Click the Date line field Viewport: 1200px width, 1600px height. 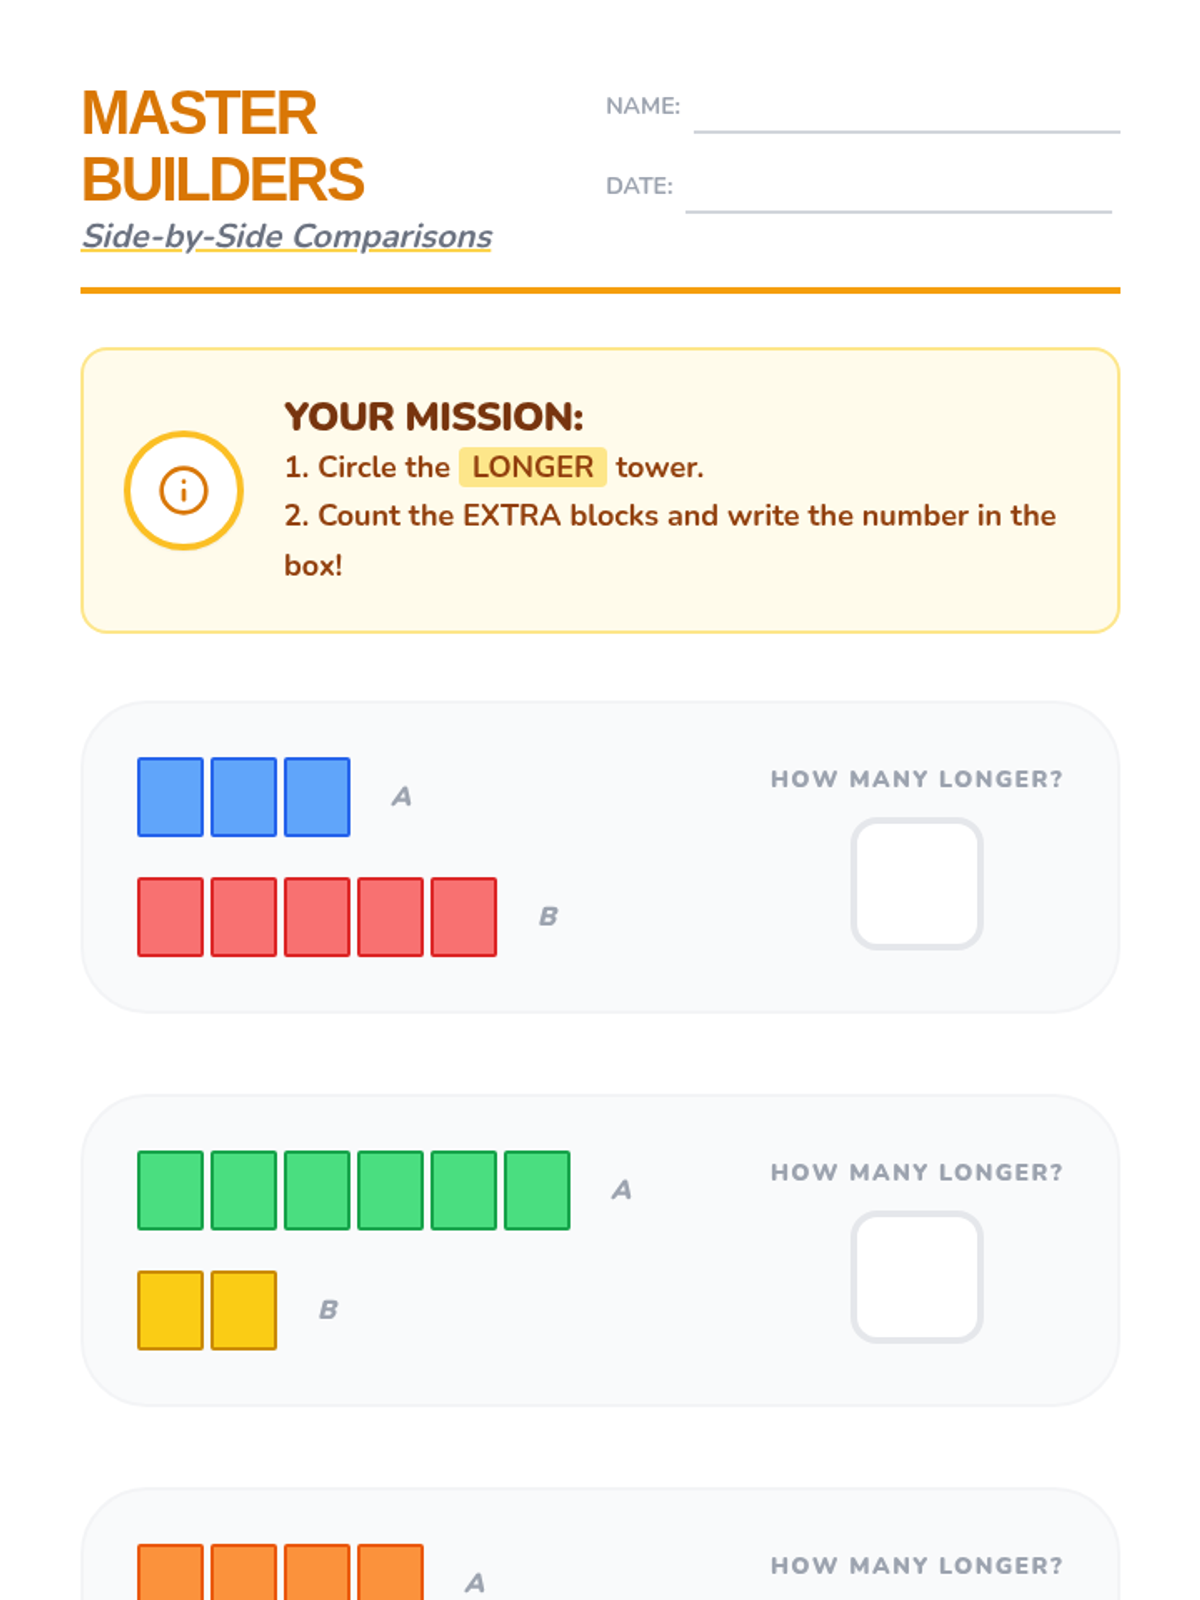click(x=898, y=192)
